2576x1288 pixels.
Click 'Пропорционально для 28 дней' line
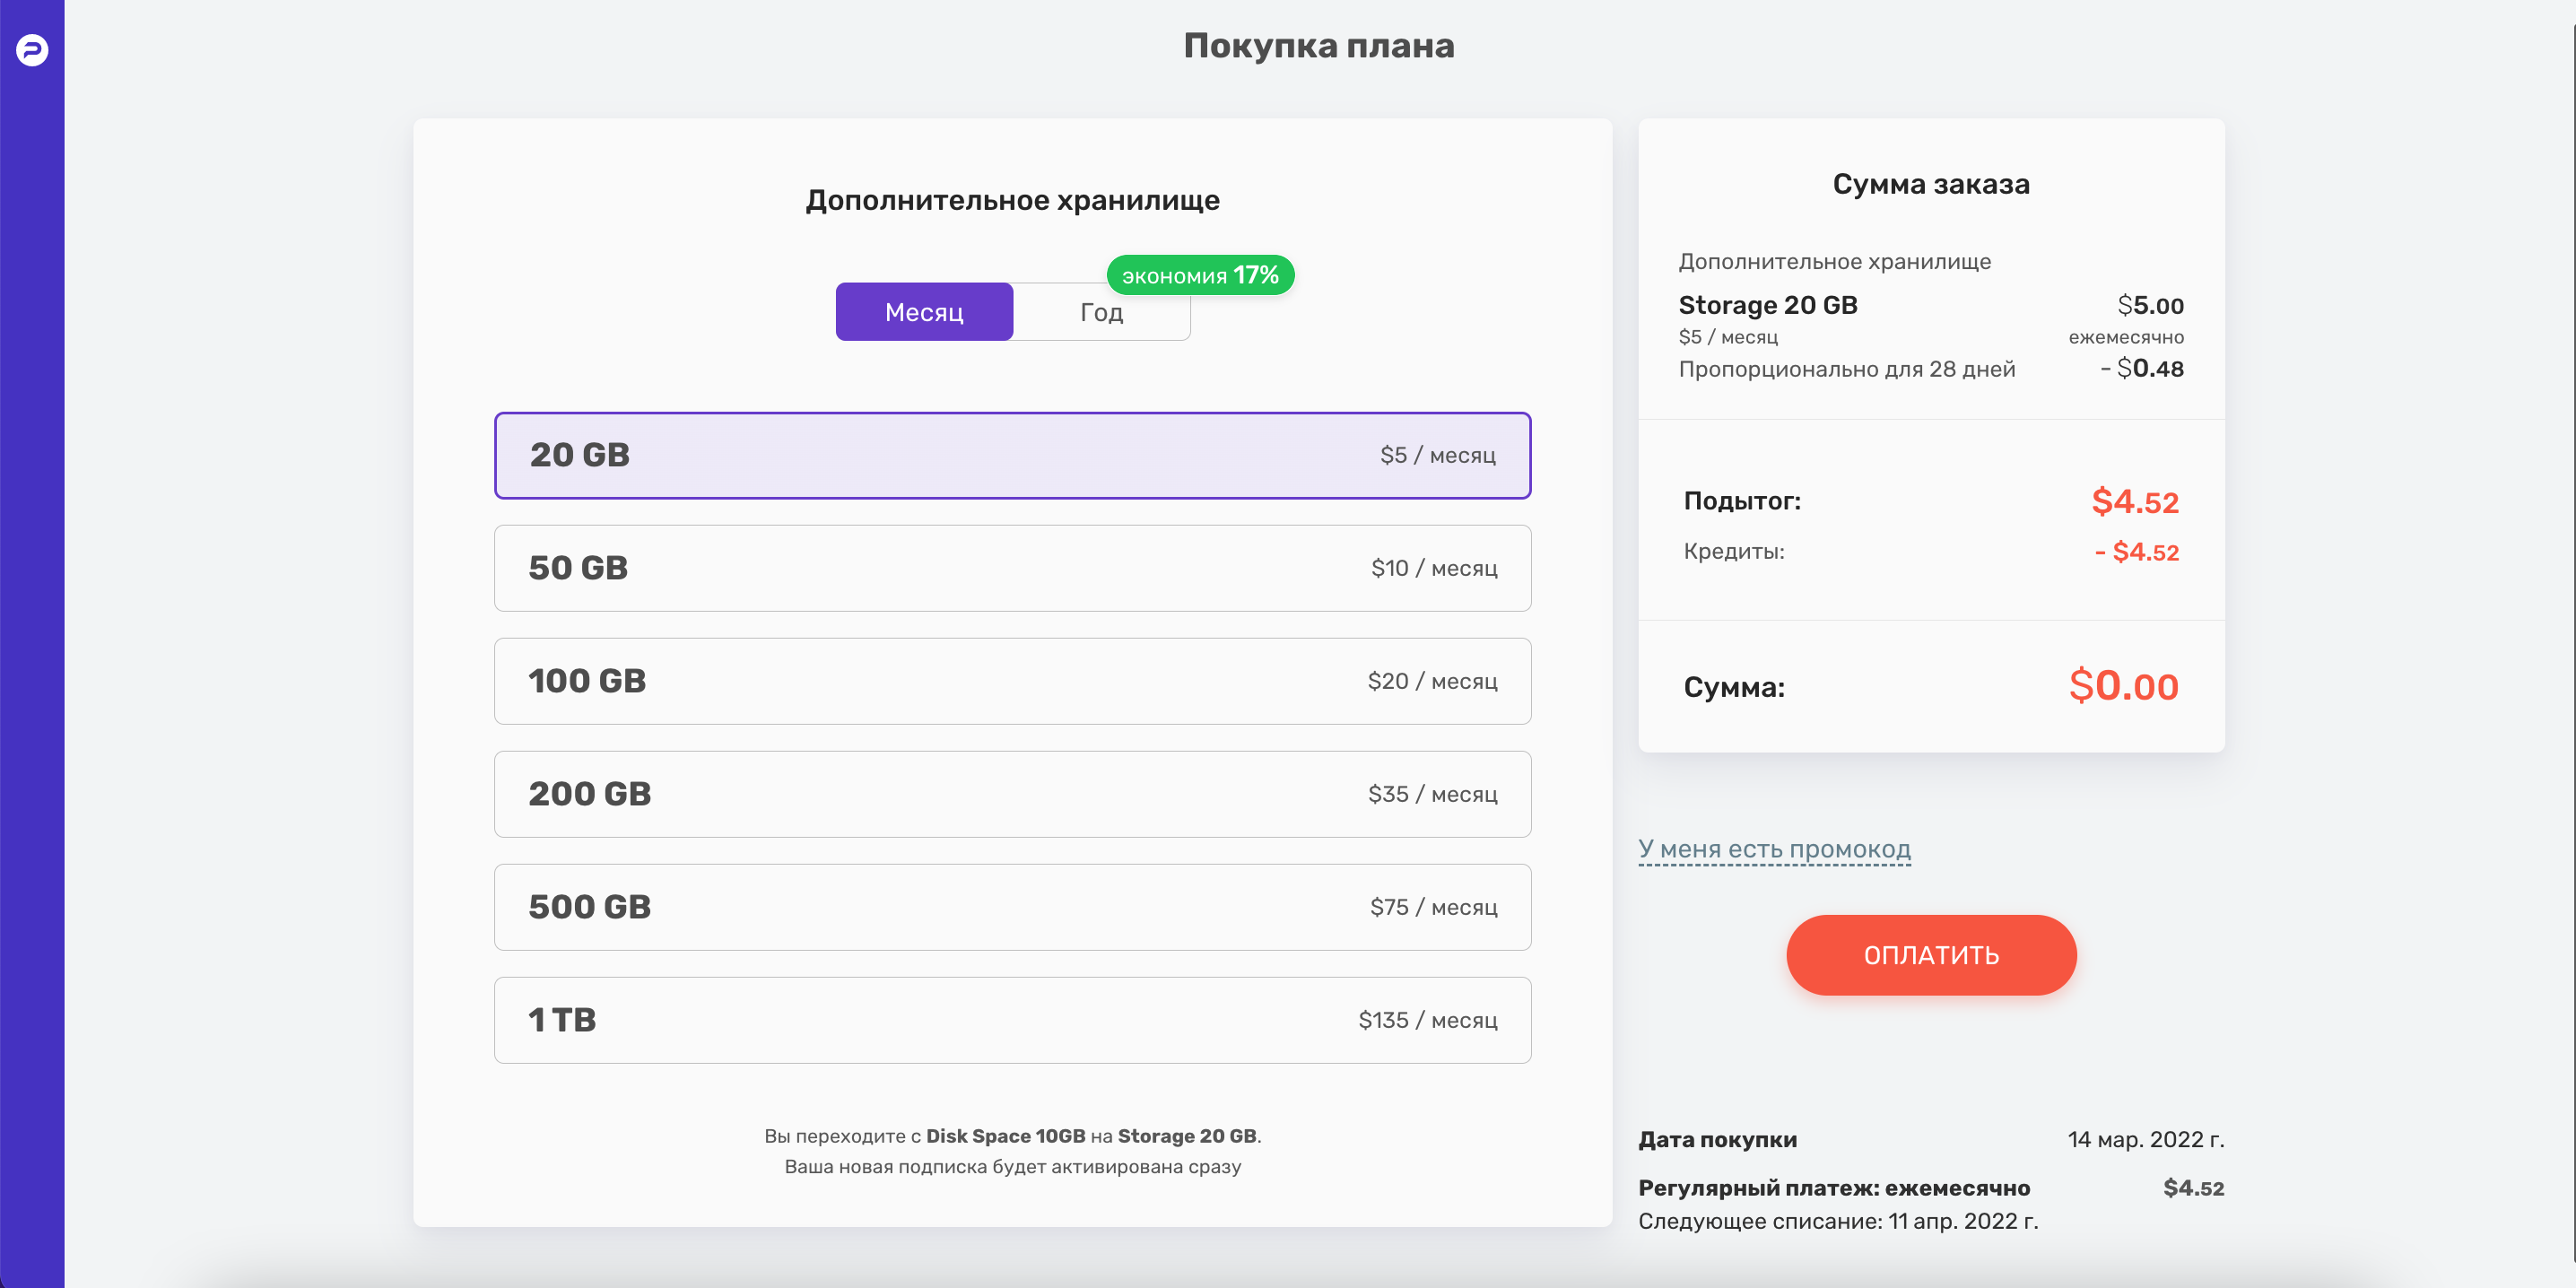coord(1847,369)
